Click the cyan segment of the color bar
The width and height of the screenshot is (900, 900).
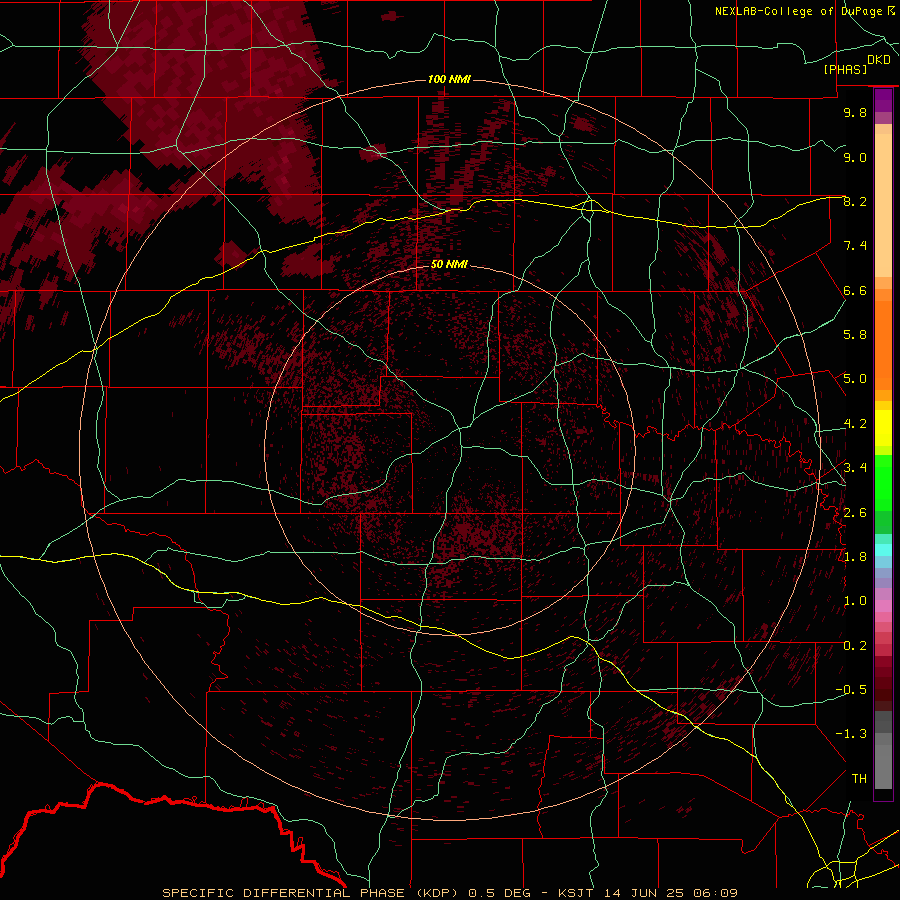(x=883, y=550)
